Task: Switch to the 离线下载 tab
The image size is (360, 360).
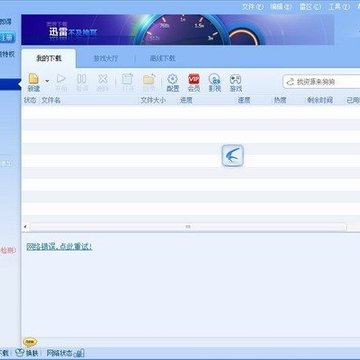Action: (162, 58)
